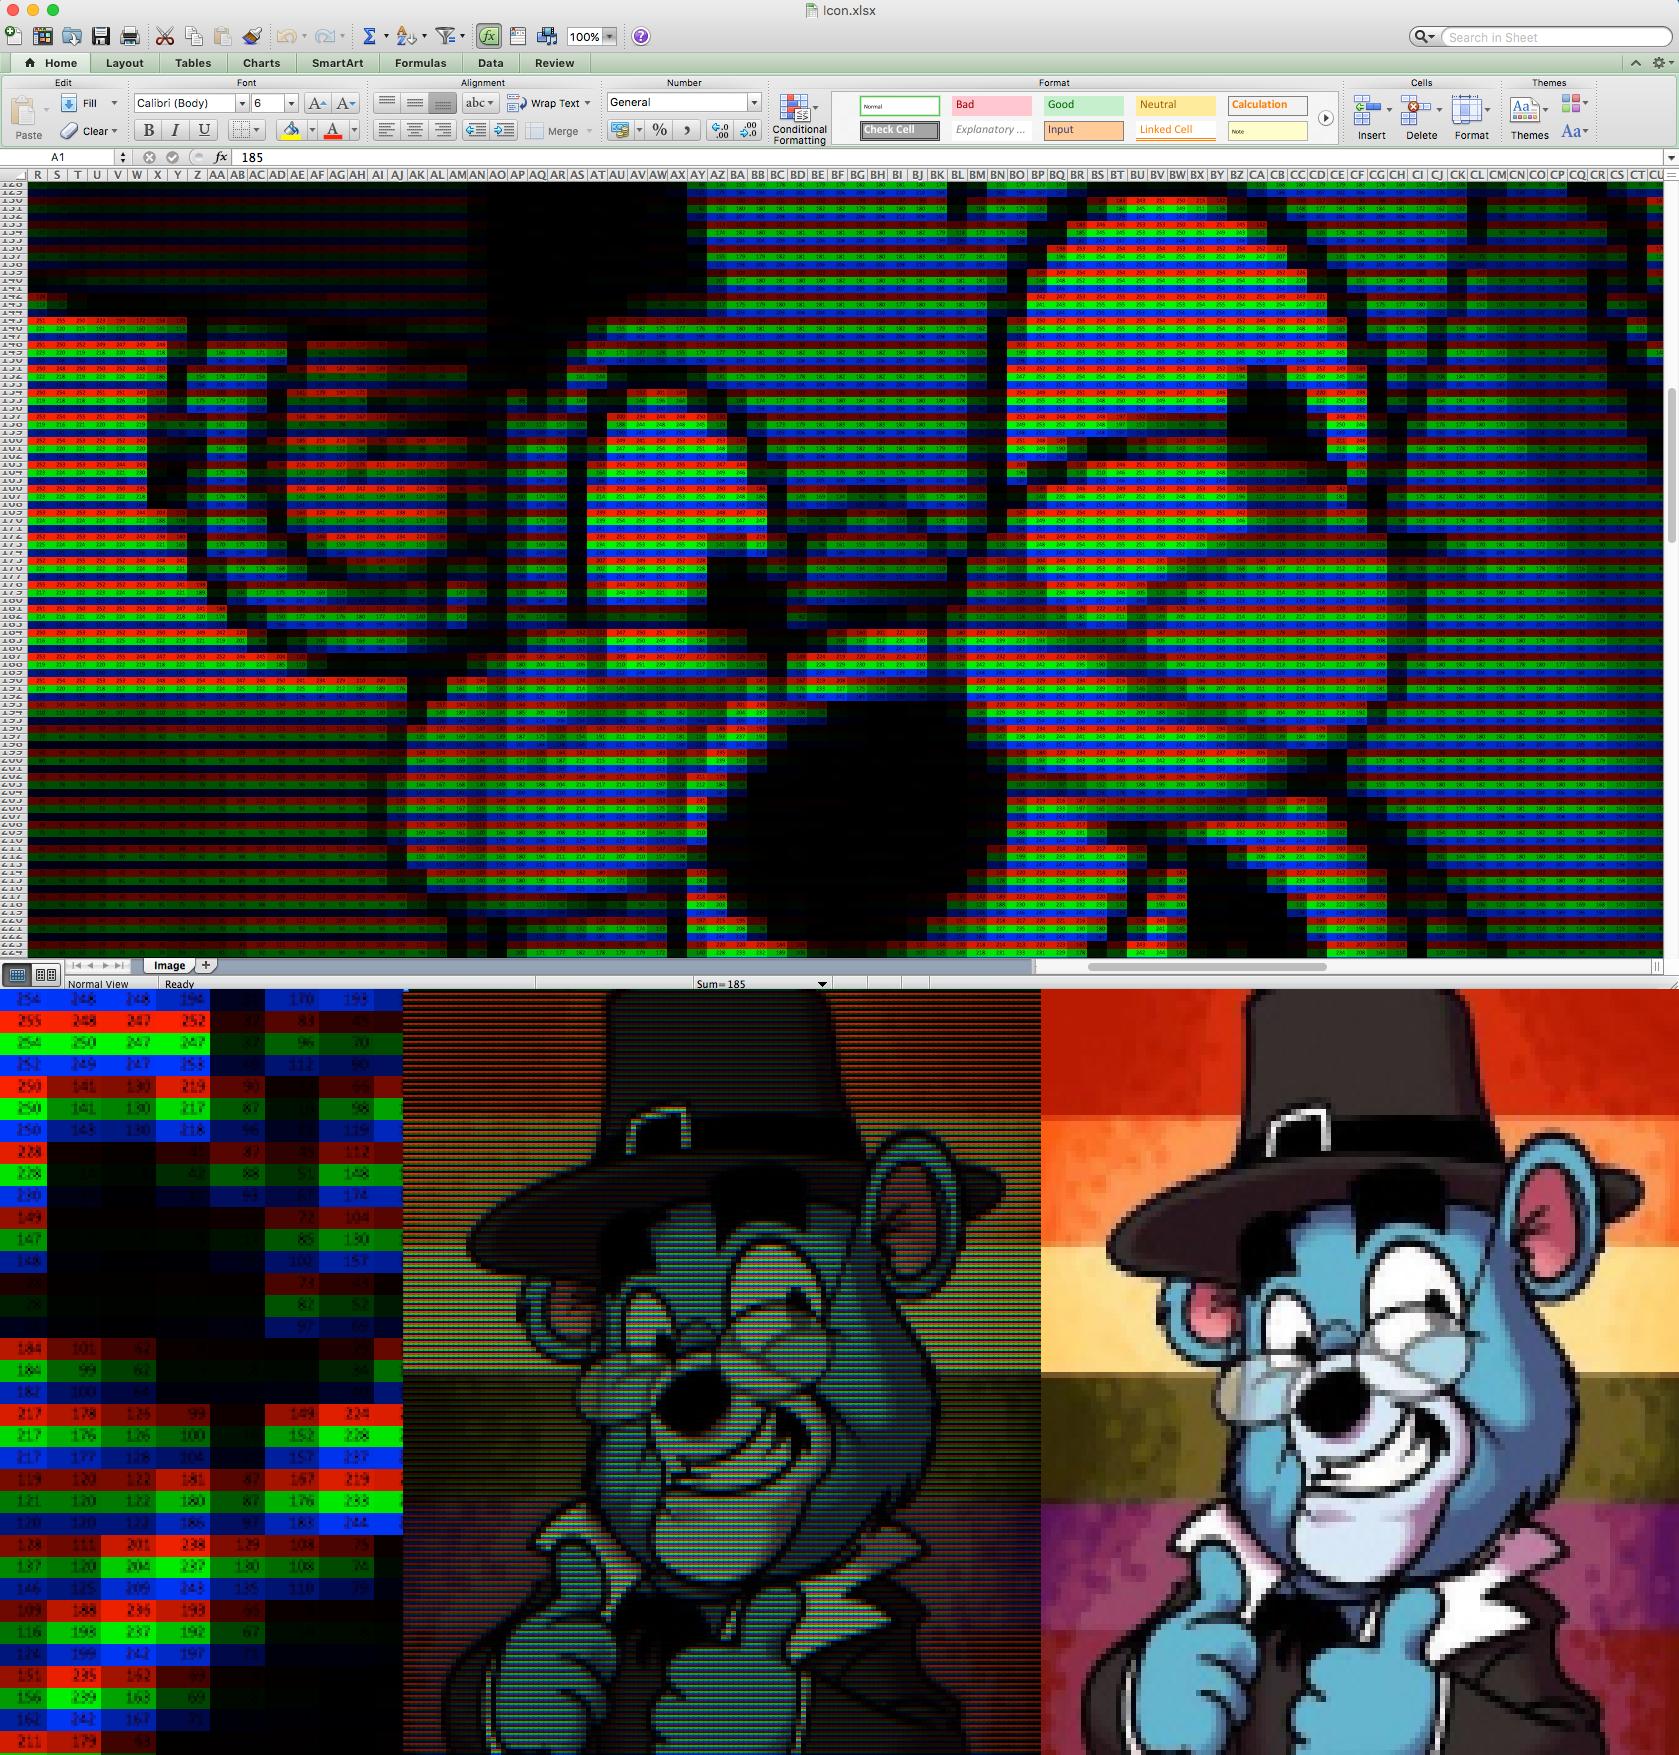Screen dimensions: 1679x1755
Task: Switch to the SmartArt ribbon tab
Action: (x=337, y=63)
